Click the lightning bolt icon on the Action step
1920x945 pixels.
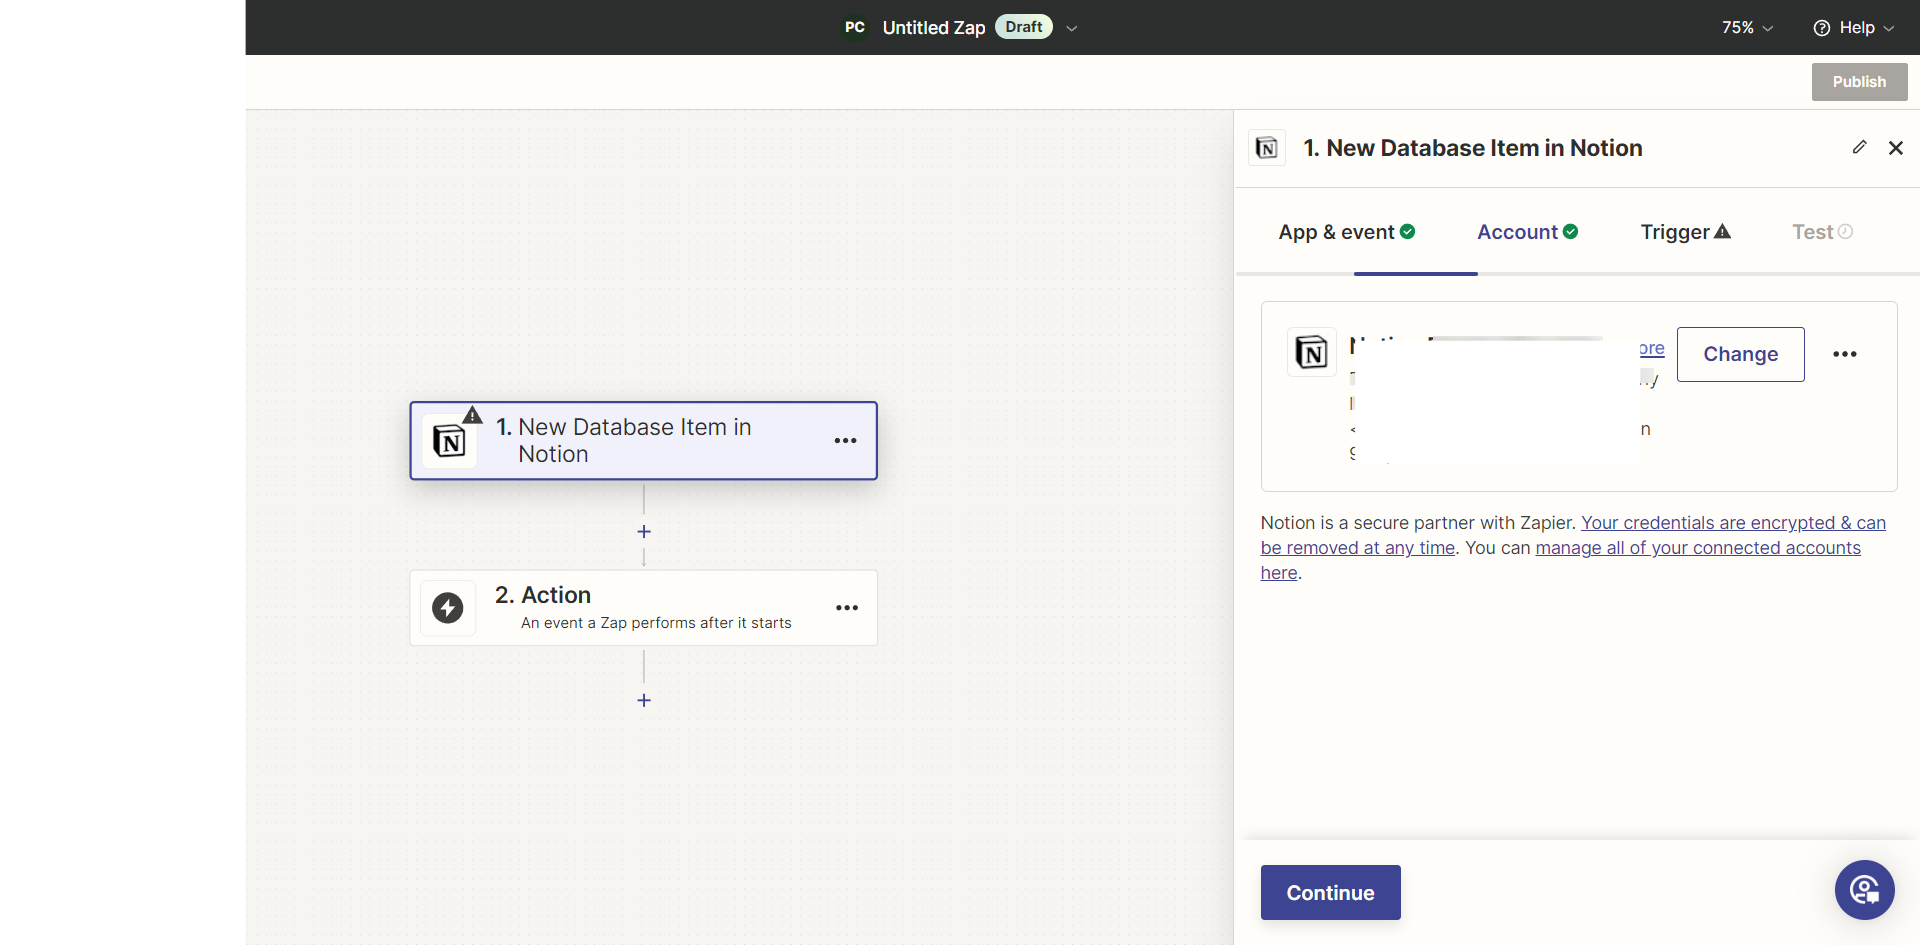pos(448,607)
